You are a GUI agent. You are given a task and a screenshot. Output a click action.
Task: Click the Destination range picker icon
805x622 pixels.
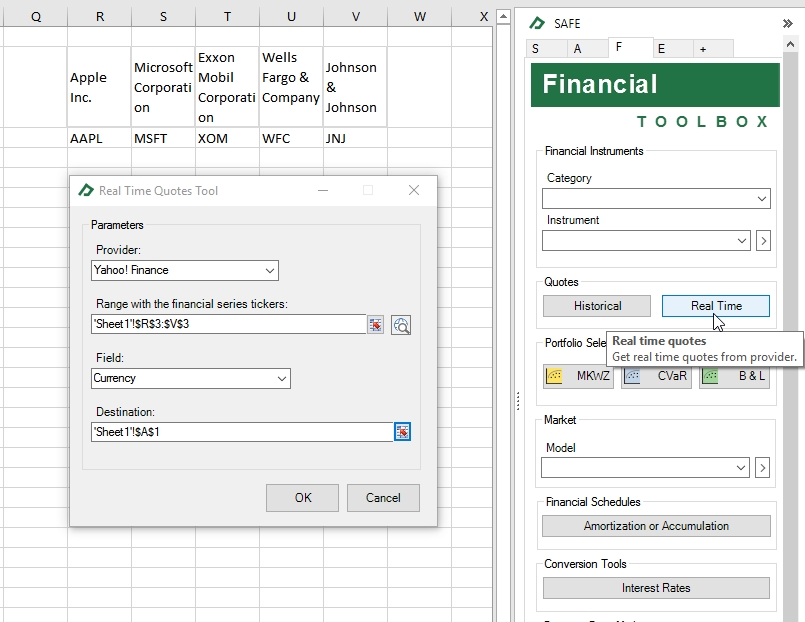pyautogui.click(x=402, y=431)
